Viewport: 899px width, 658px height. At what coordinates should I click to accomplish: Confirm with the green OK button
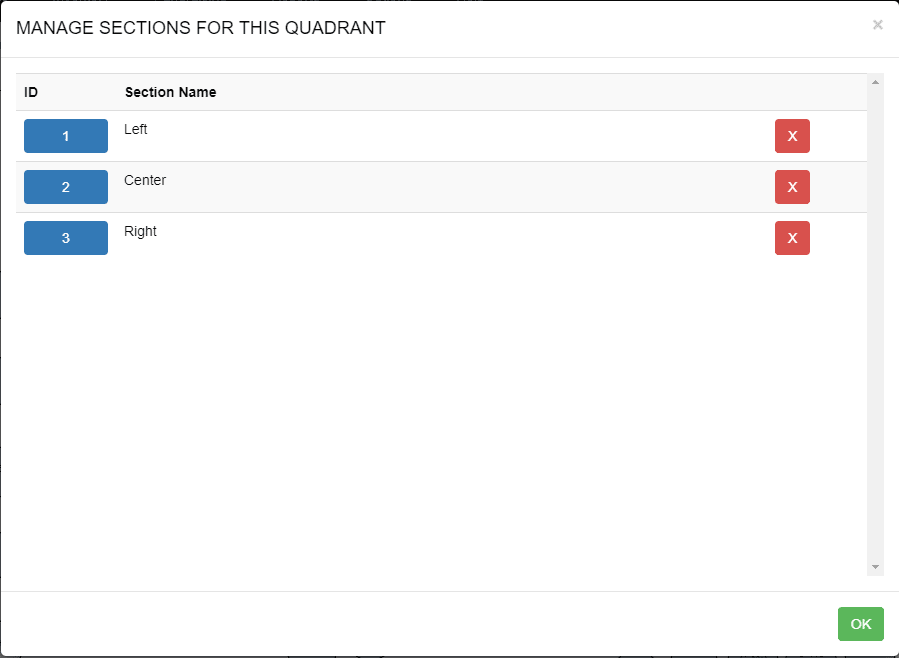[x=860, y=624]
